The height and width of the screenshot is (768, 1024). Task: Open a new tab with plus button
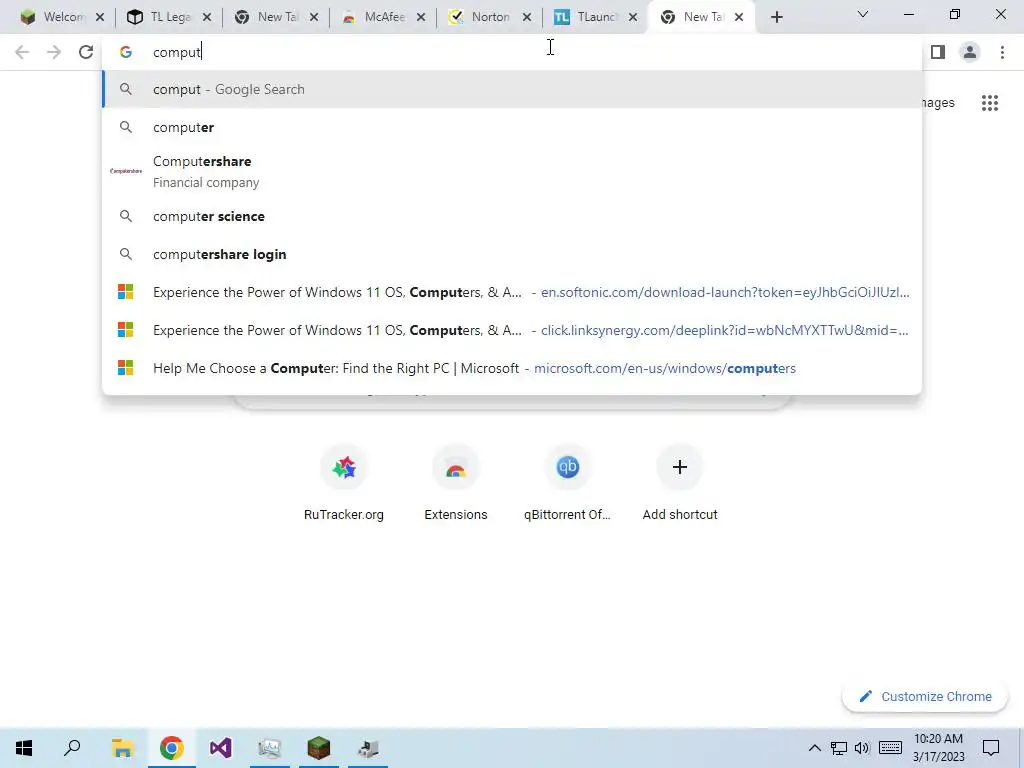(776, 17)
